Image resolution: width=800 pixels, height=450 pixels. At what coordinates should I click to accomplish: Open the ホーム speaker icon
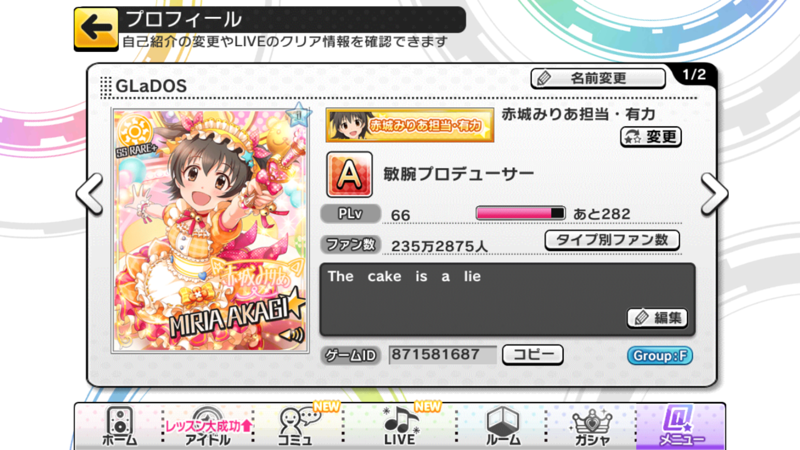120,427
